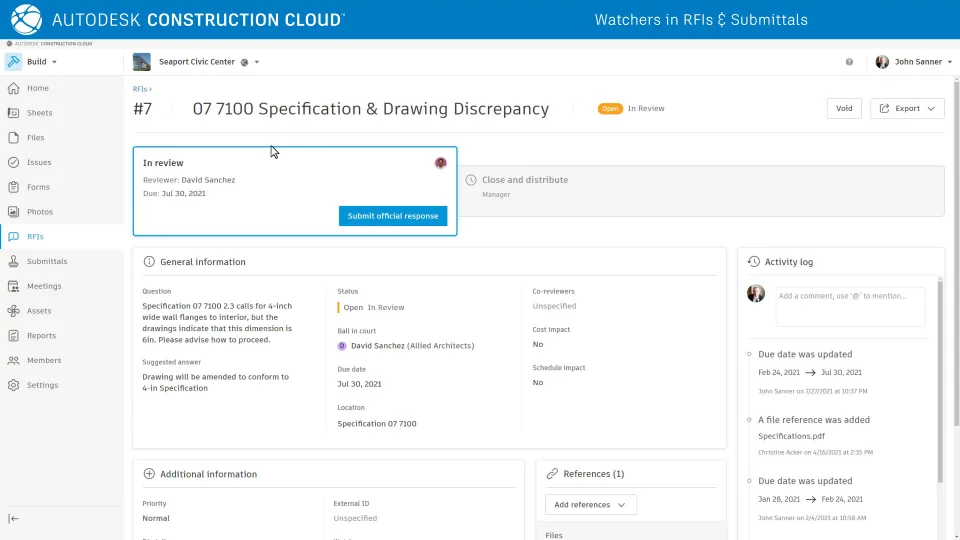Navigate to Assets in the sidebar

(x=39, y=311)
